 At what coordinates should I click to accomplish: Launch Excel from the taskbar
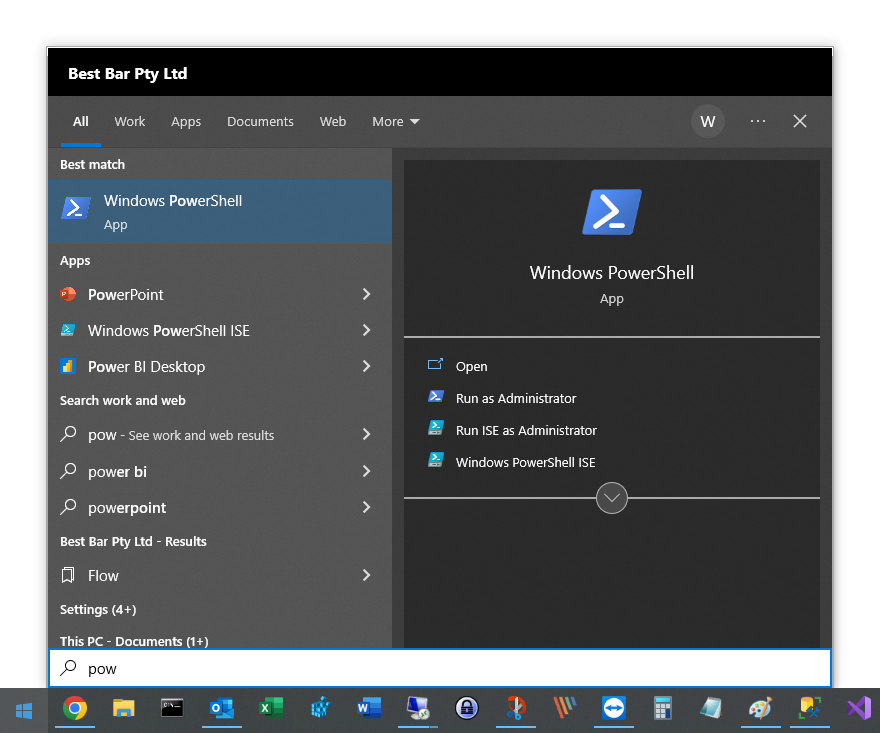tap(270, 708)
